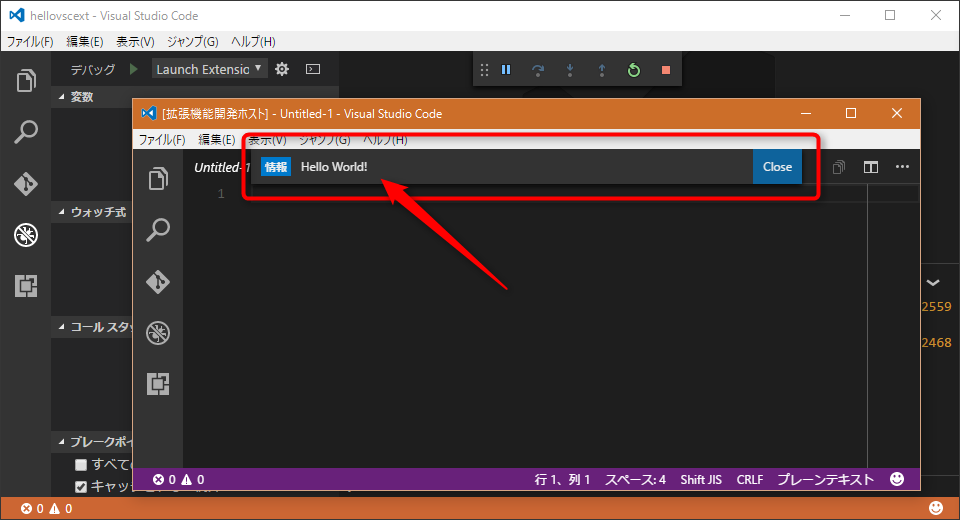Image resolution: width=960 pixels, height=520 pixels.
Task: Open Search in the hellovscext window activity bar
Action: [x=26, y=132]
